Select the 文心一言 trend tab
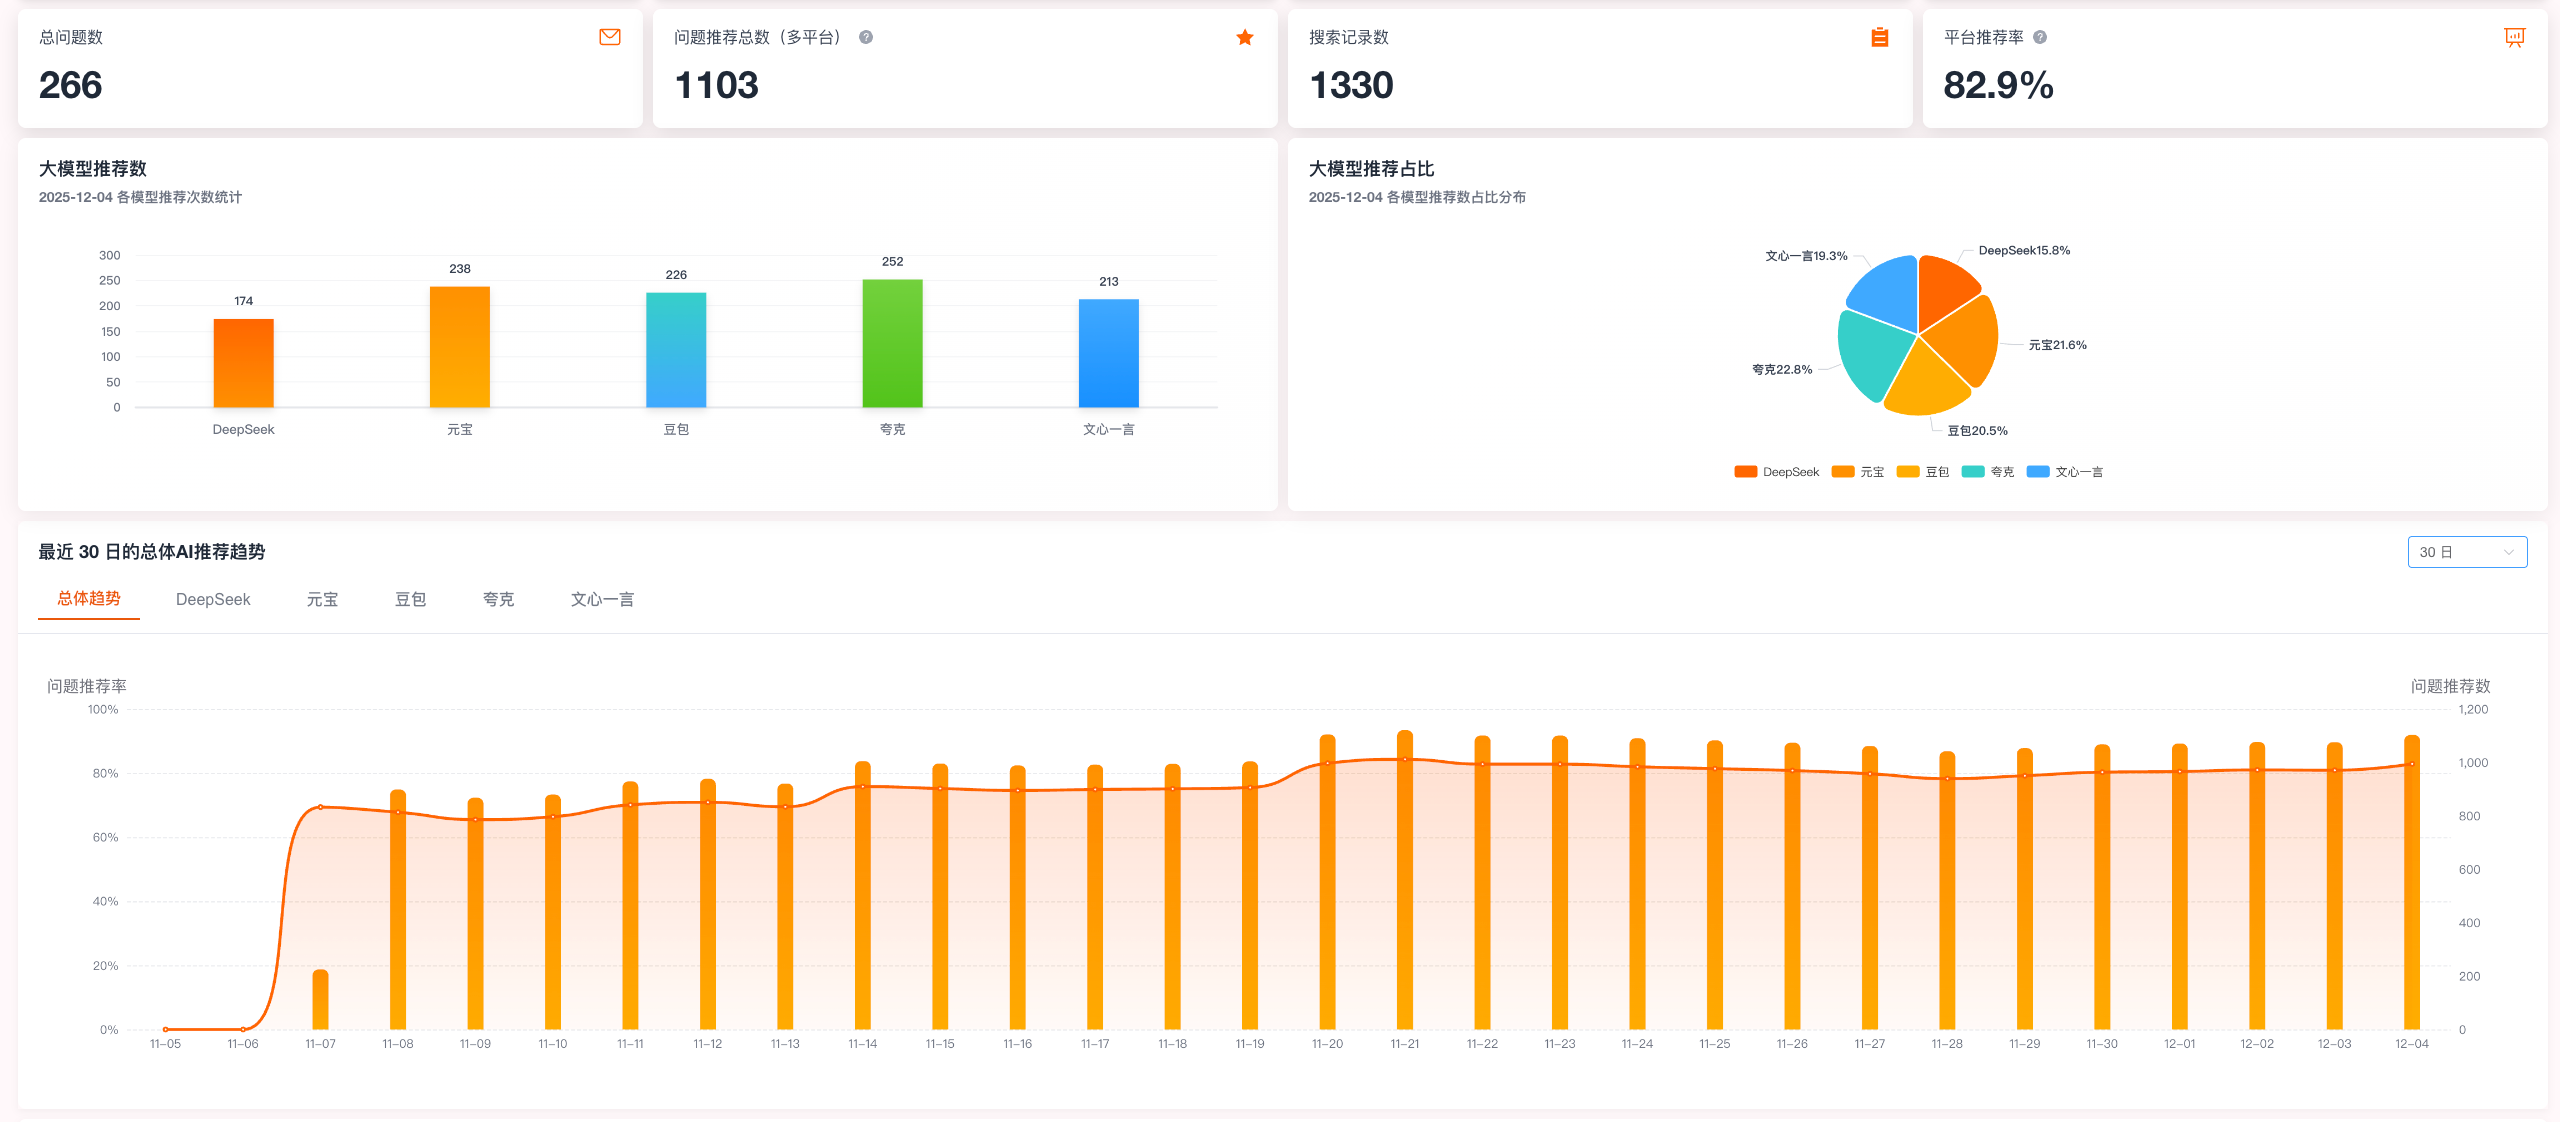Image resolution: width=2560 pixels, height=1122 pixels. pos(602,599)
